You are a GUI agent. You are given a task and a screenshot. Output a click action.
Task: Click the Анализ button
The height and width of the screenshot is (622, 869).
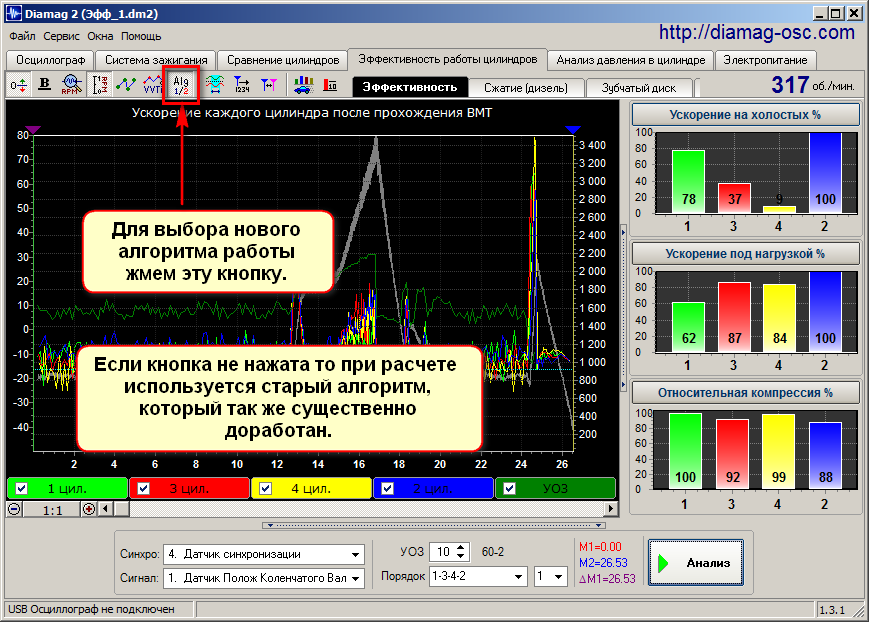click(696, 563)
